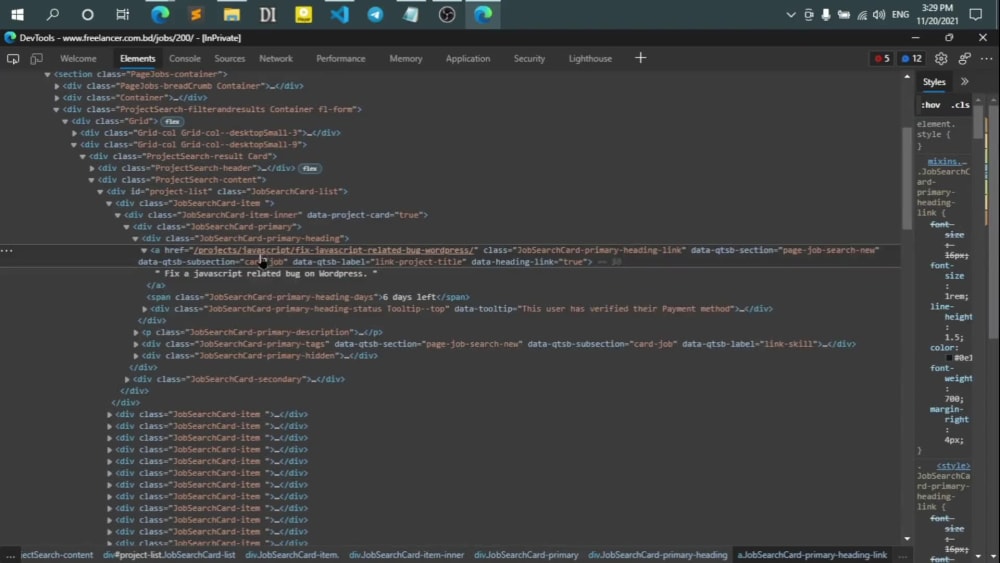
Task: Click the flex badge beside ProjectSearch-header
Action: point(309,168)
